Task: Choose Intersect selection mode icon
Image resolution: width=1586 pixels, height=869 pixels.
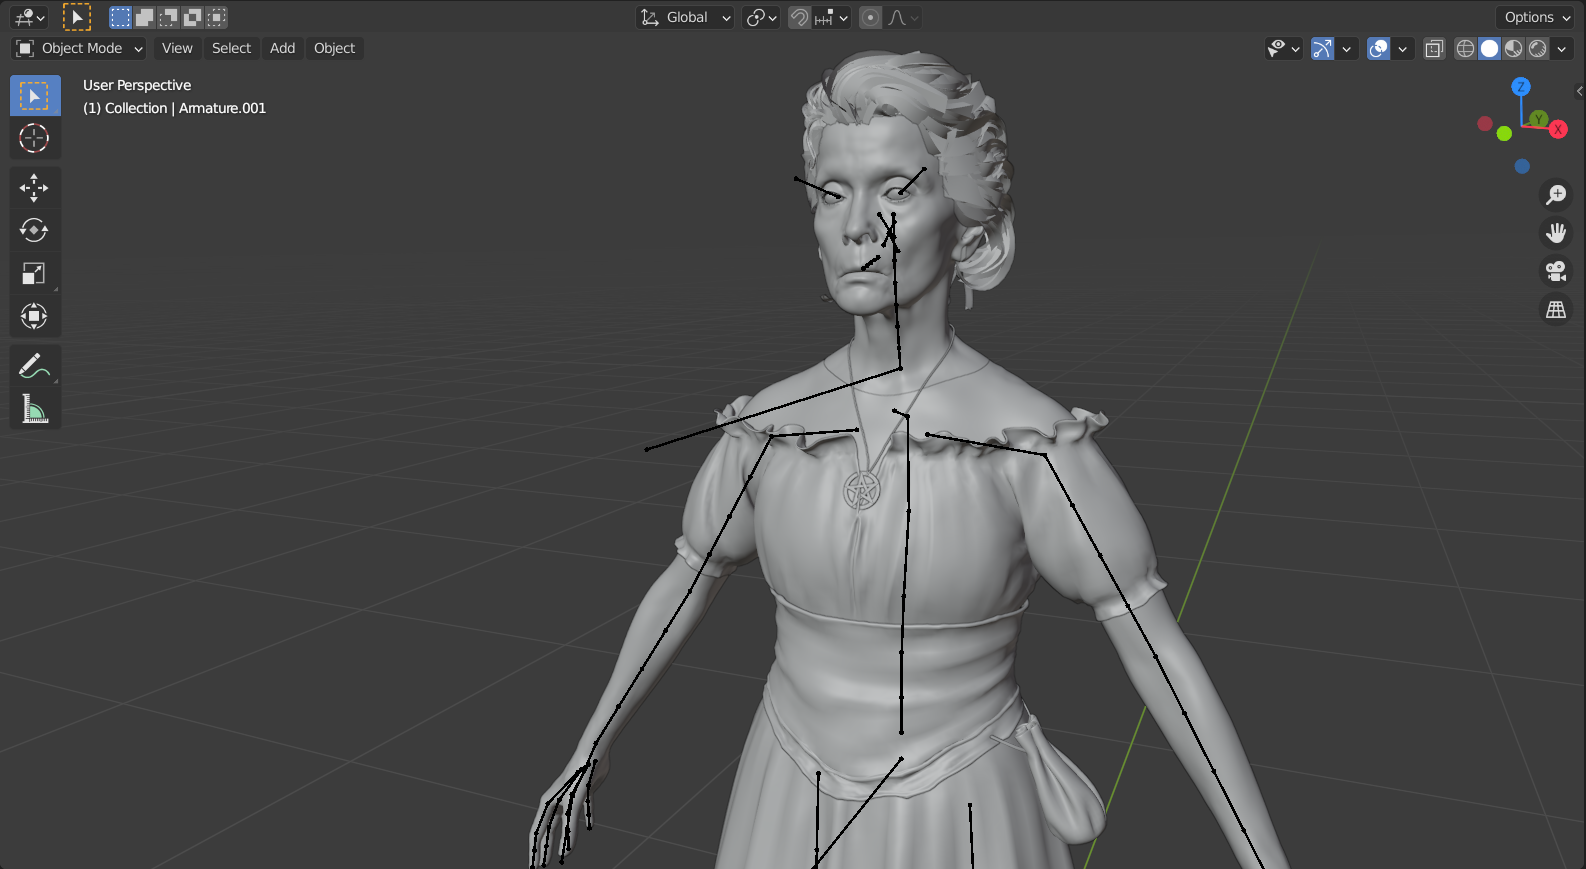Action: [x=216, y=17]
